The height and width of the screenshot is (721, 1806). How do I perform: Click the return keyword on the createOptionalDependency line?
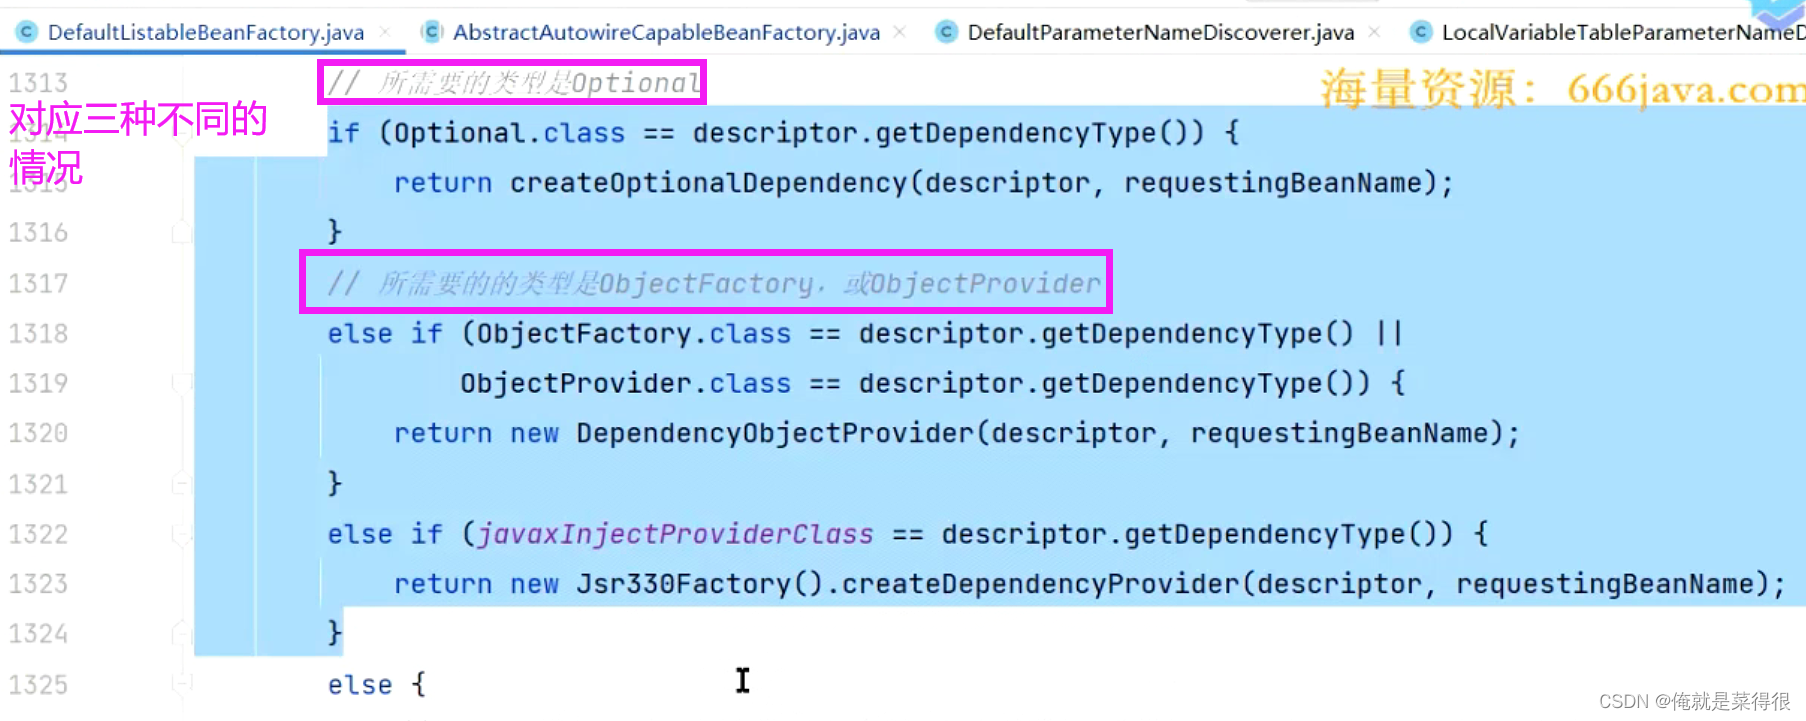coord(443,183)
